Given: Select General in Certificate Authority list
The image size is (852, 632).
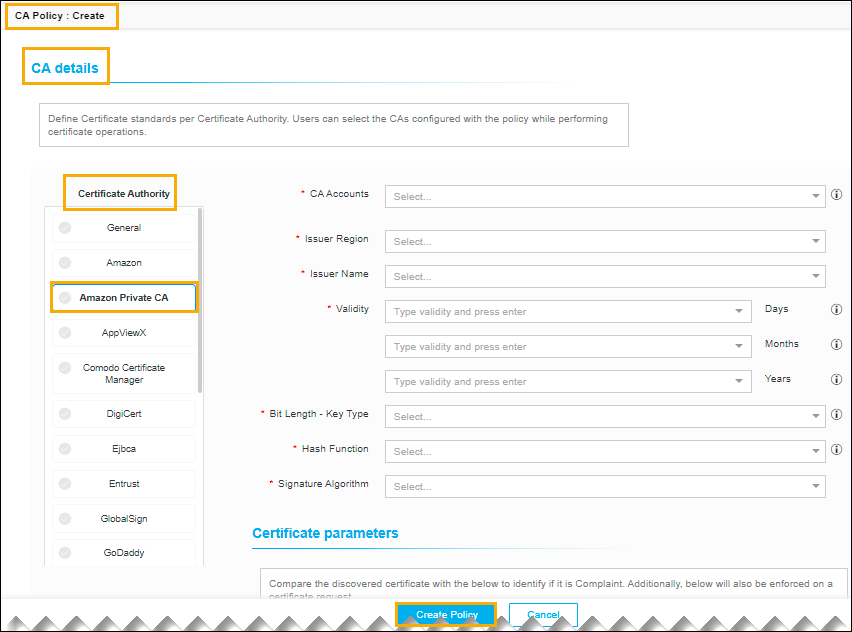Looking at the screenshot, I should 124,228.
